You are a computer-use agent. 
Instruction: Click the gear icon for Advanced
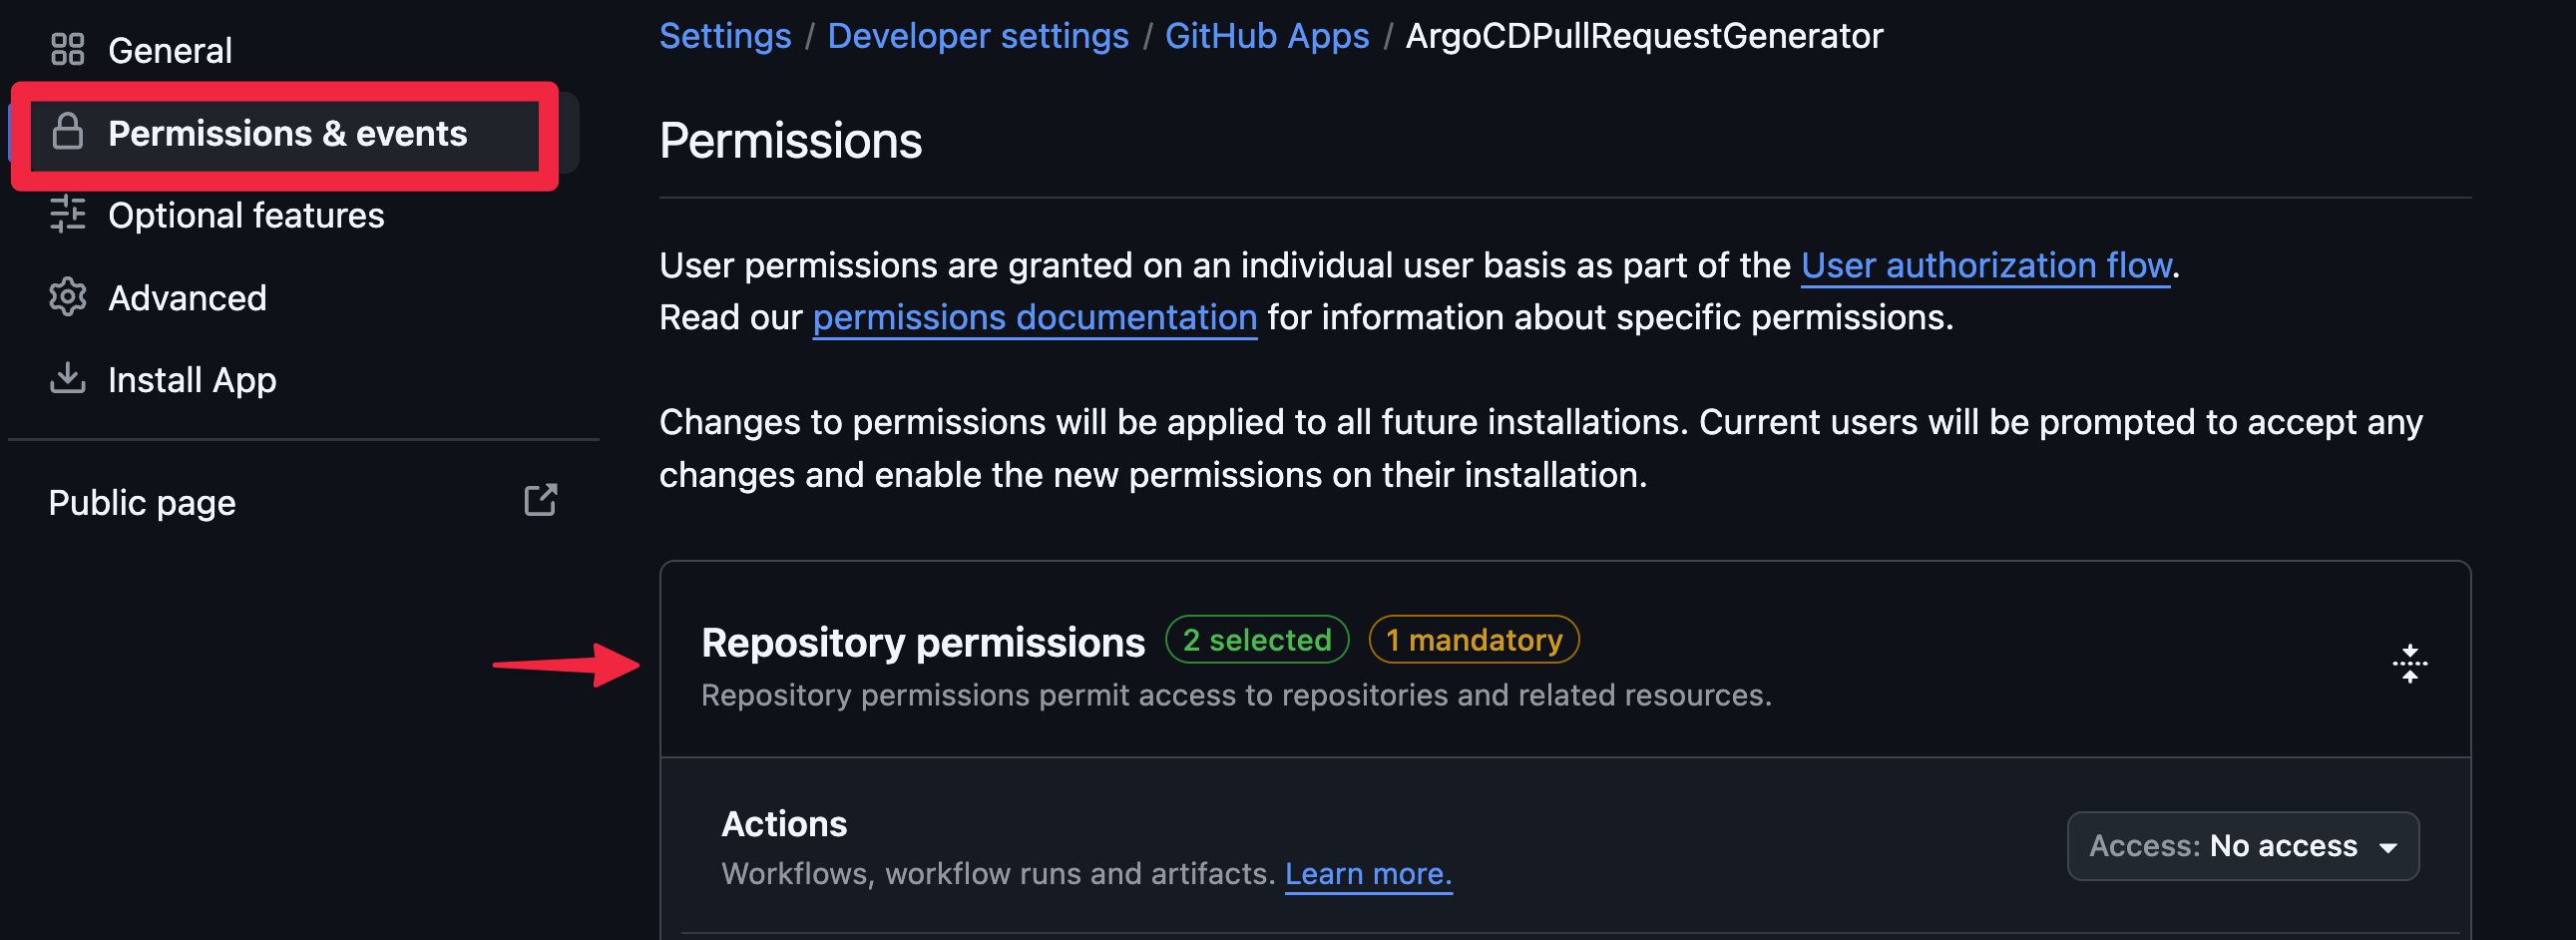point(67,297)
